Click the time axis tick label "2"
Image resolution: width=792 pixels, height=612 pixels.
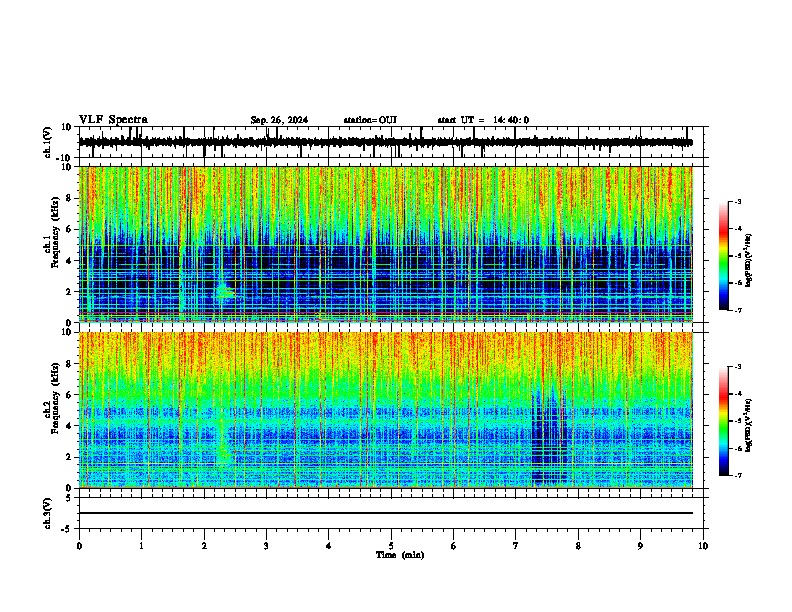(x=204, y=546)
